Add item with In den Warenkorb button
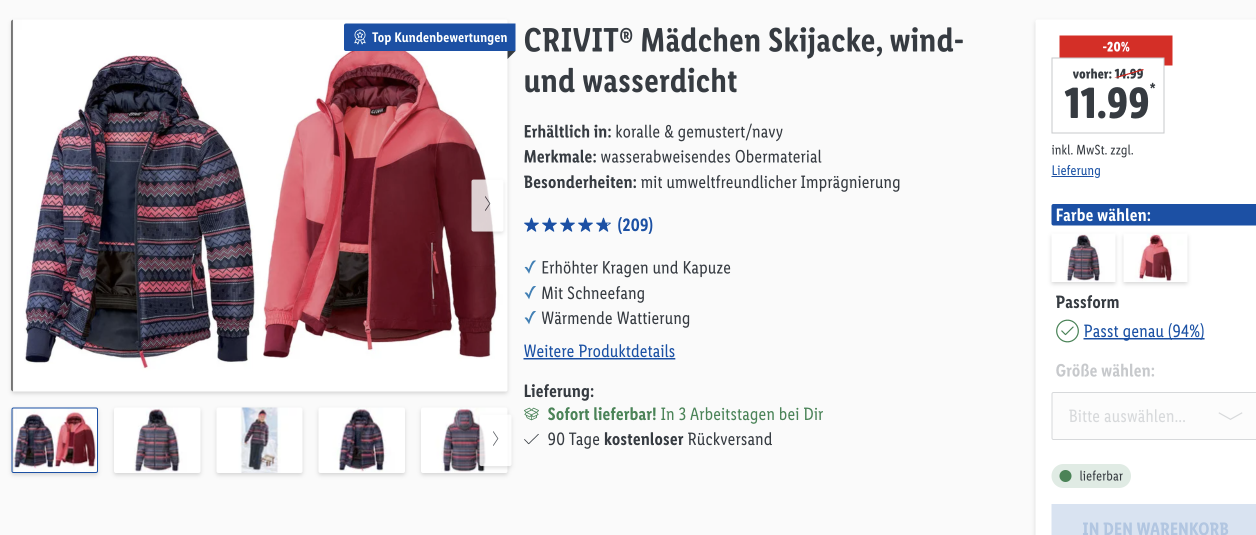Viewport: 1256px width, 535px height. point(1153,520)
